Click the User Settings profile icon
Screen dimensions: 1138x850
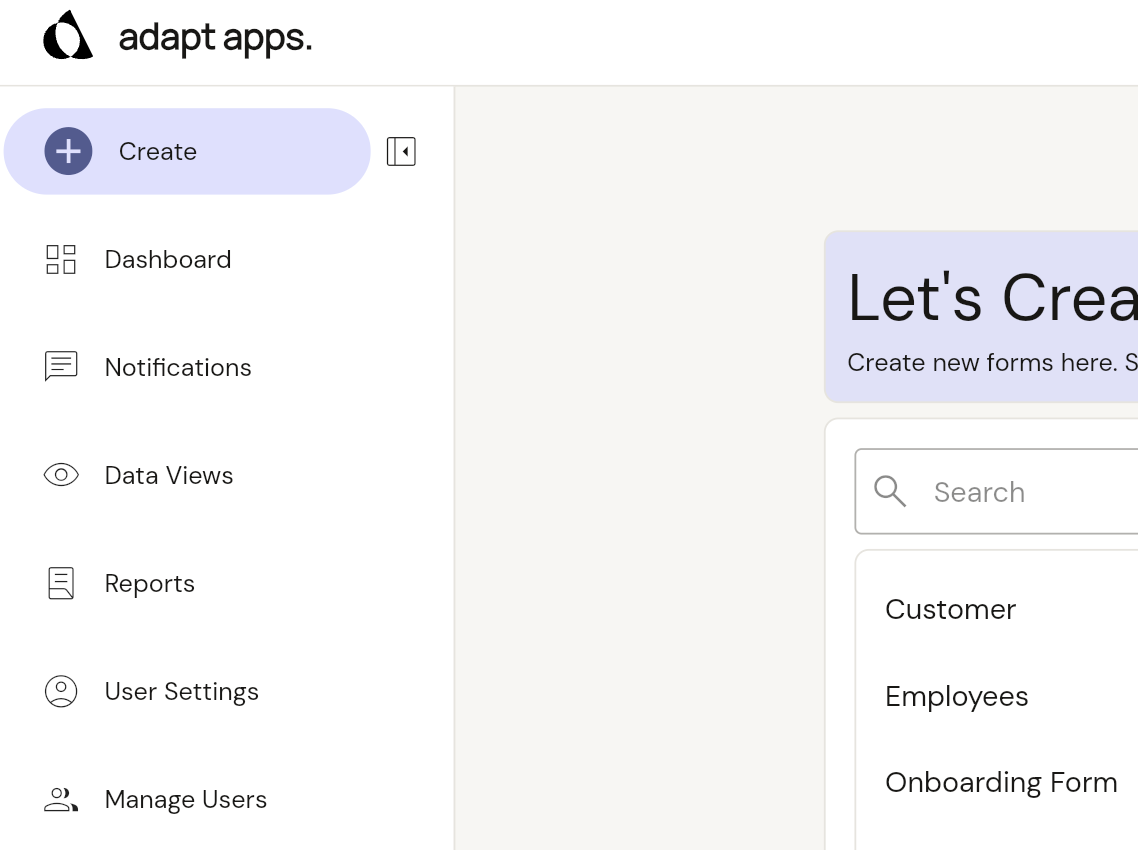point(61,691)
